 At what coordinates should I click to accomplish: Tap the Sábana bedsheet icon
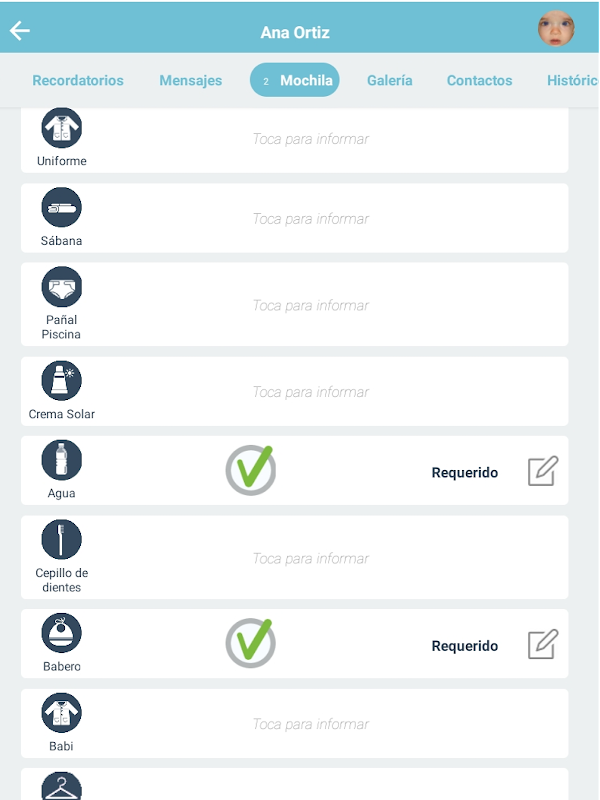pos(62,208)
